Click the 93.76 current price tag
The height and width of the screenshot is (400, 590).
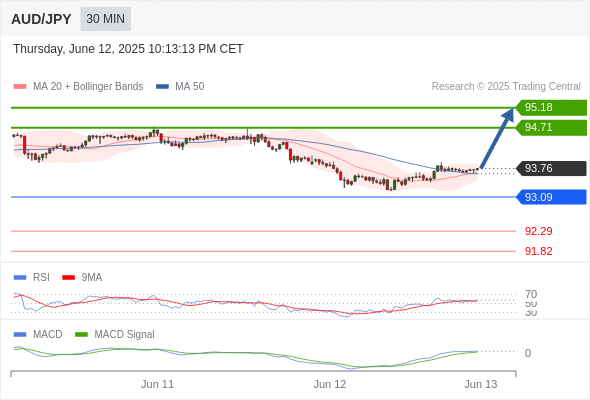tap(551, 168)
